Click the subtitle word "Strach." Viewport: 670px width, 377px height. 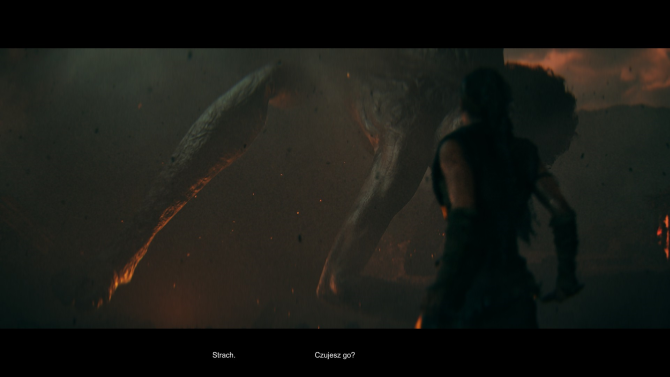[223, 355]
